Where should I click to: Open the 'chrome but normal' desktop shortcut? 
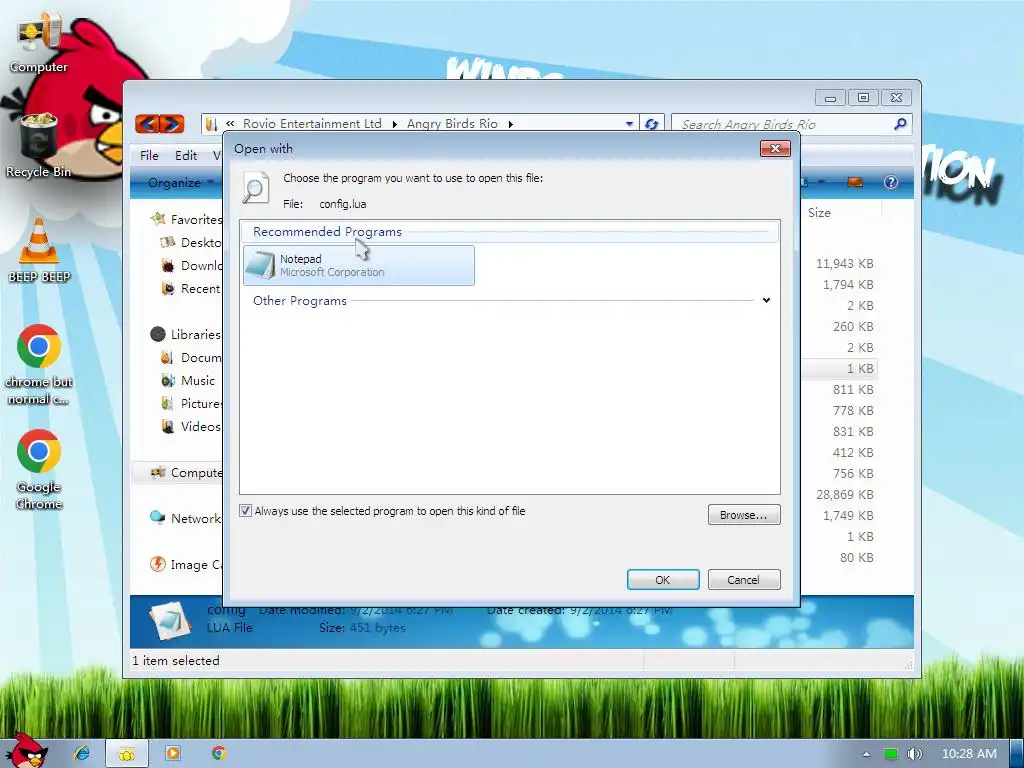39,364
